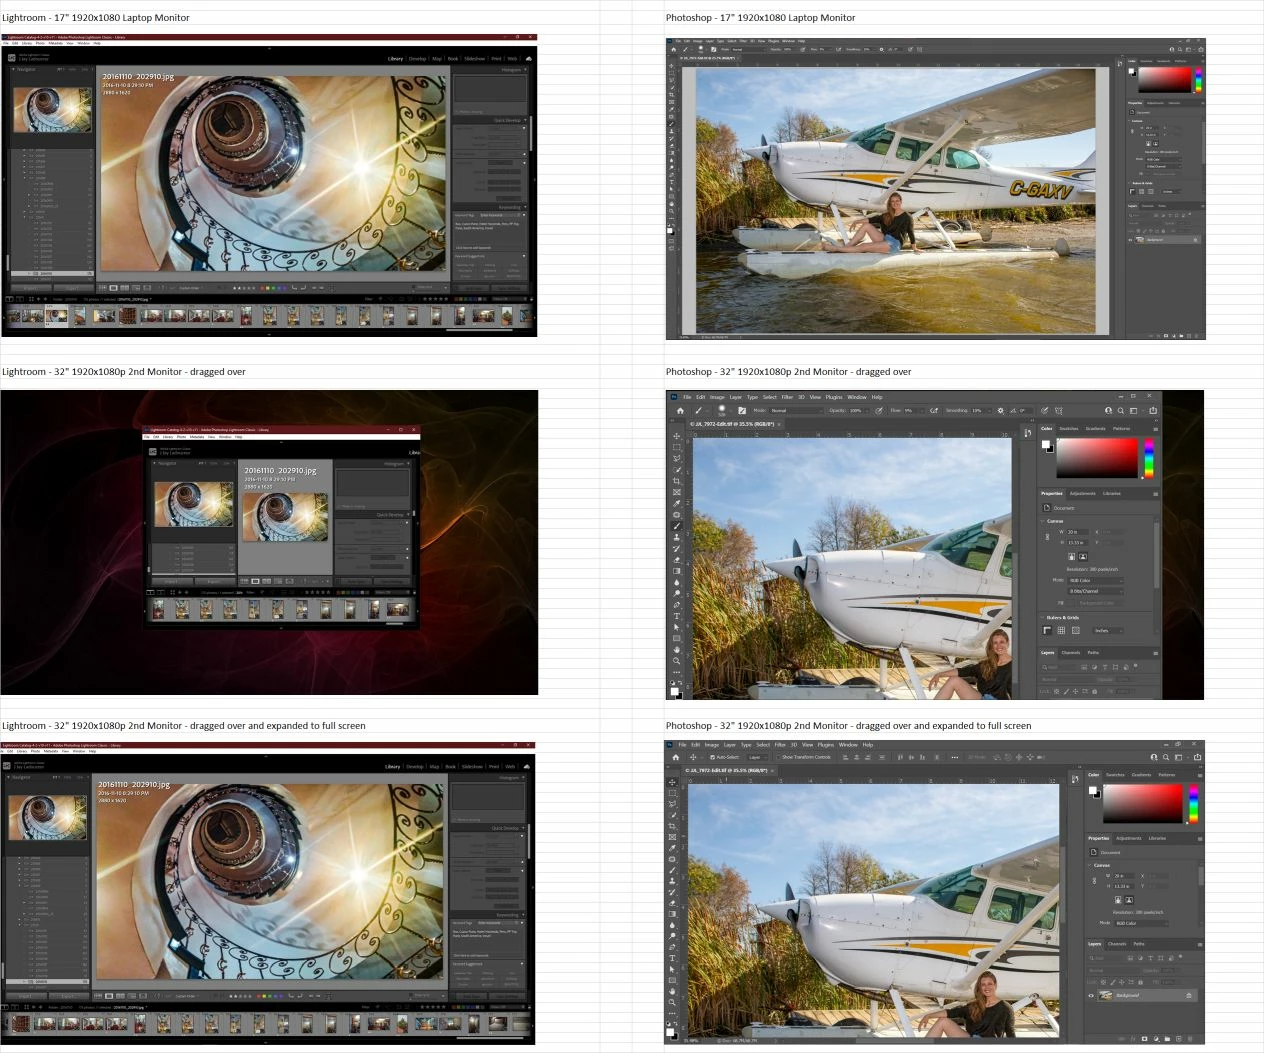
Task: Switch to Adjustments tab in middle-right Photoshop
Action: [1083, 494]
